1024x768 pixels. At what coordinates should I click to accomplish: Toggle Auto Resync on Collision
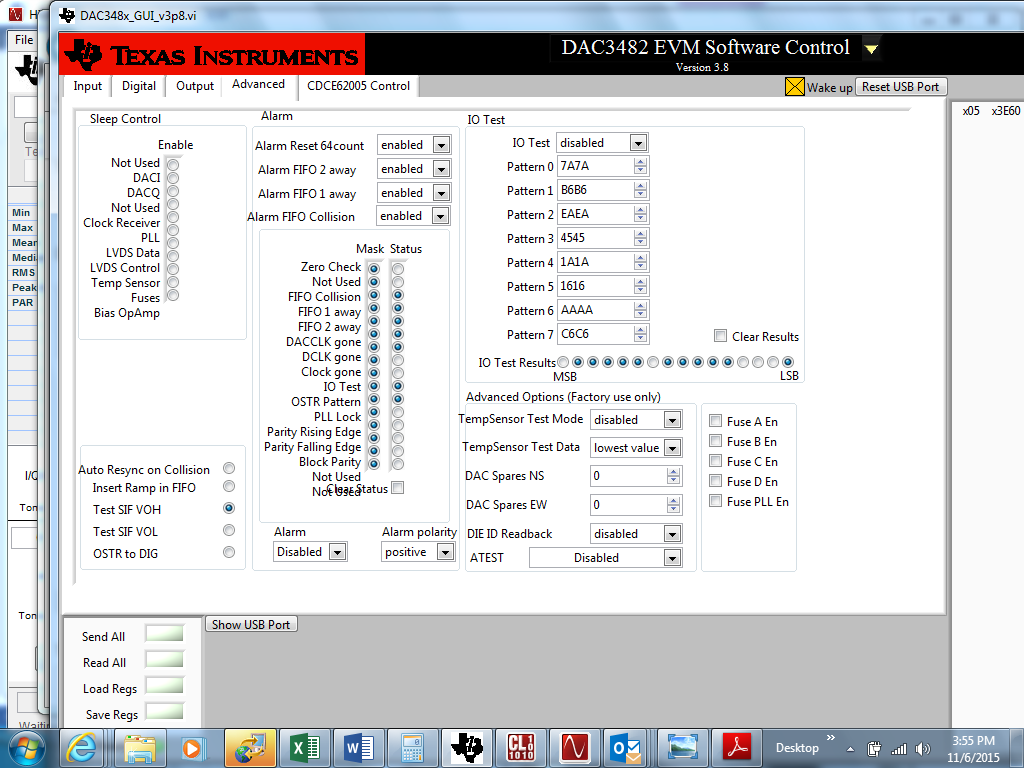pyautogui.click(x=229, y=468)
